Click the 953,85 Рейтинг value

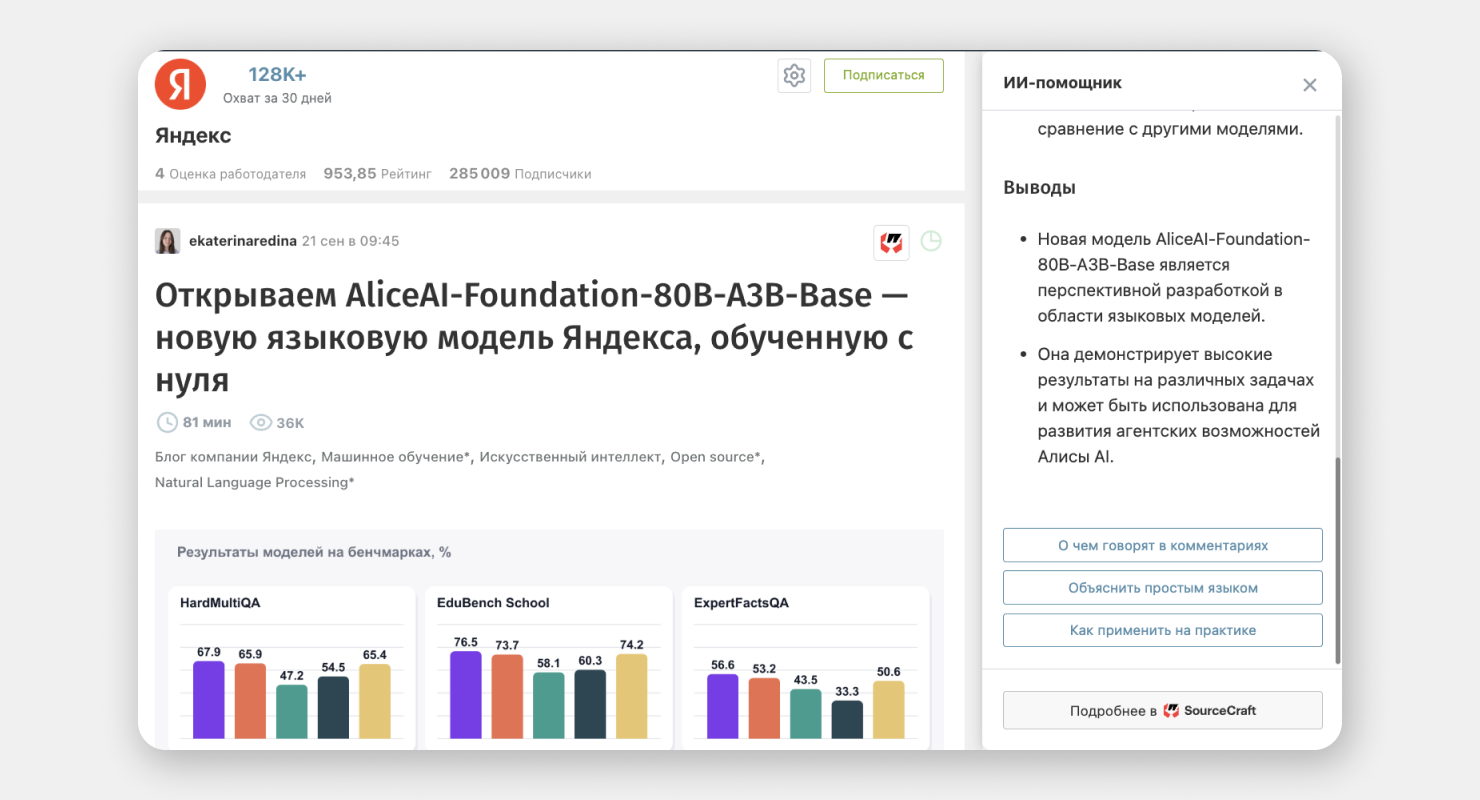click(x=377, y=174)
